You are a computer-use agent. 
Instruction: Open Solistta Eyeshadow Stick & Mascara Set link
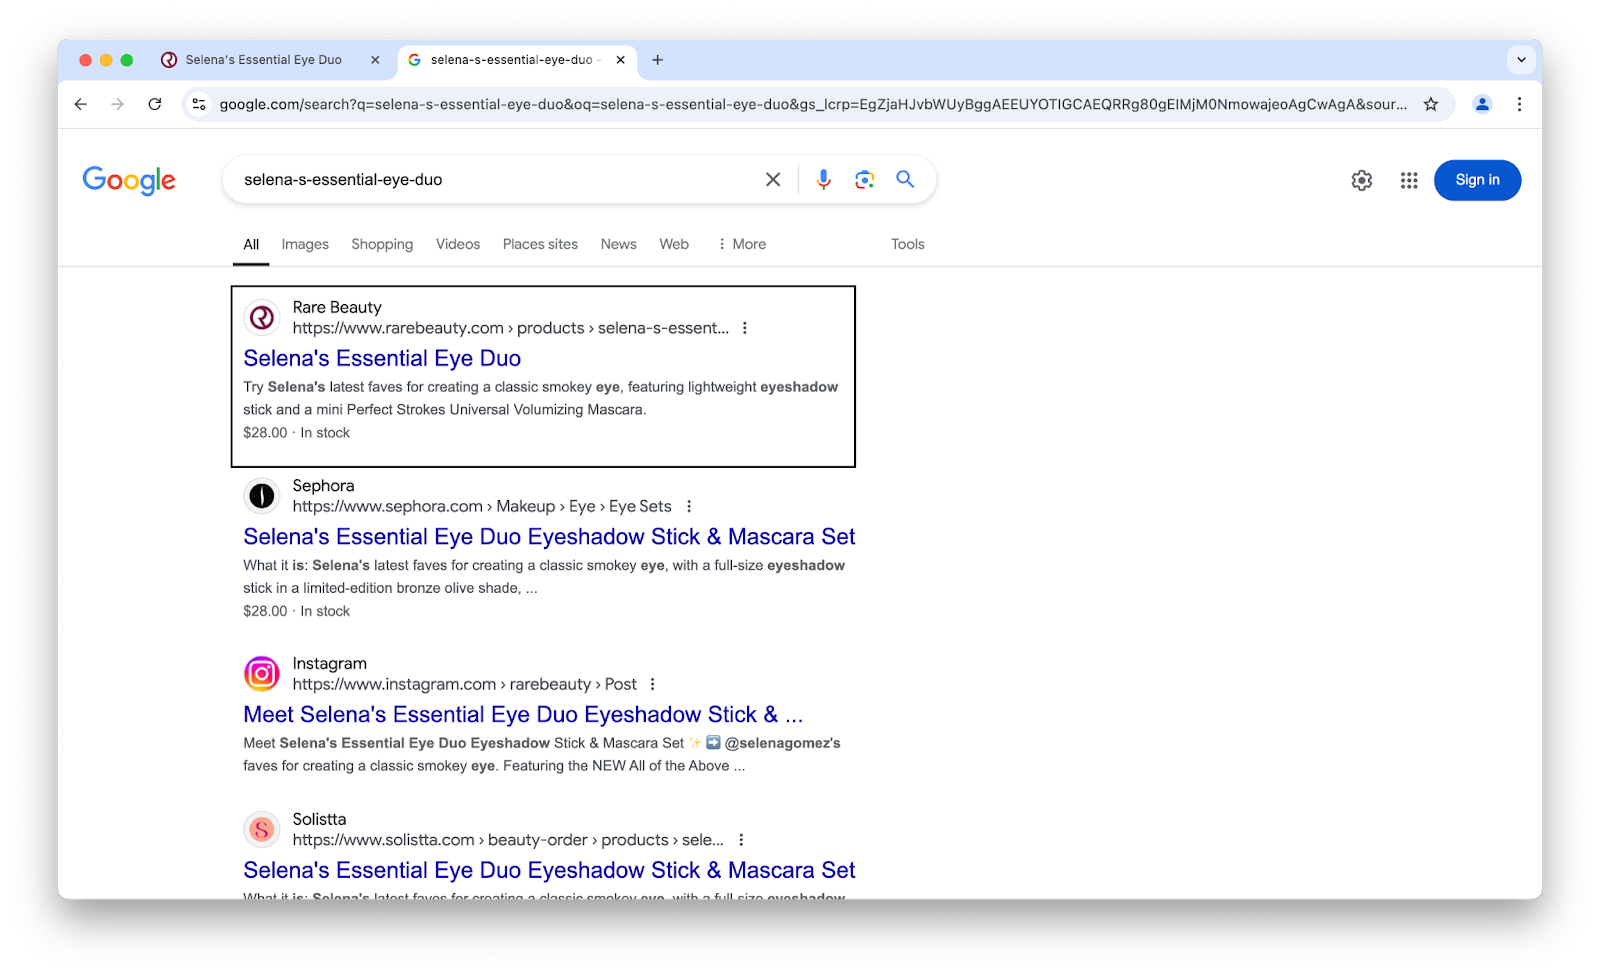[x=549, y=870]
